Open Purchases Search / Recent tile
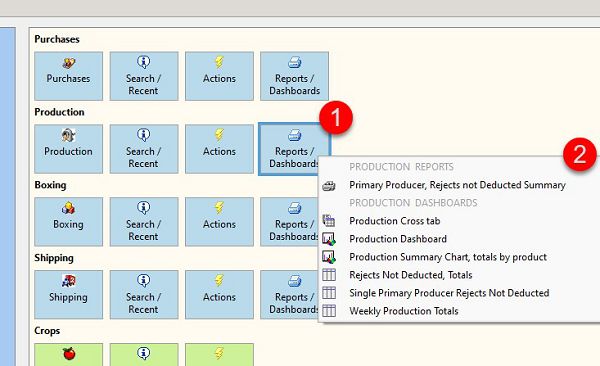The width and height of the screenshot is (600, 366). pyautogui.click(x=144, y=76)
